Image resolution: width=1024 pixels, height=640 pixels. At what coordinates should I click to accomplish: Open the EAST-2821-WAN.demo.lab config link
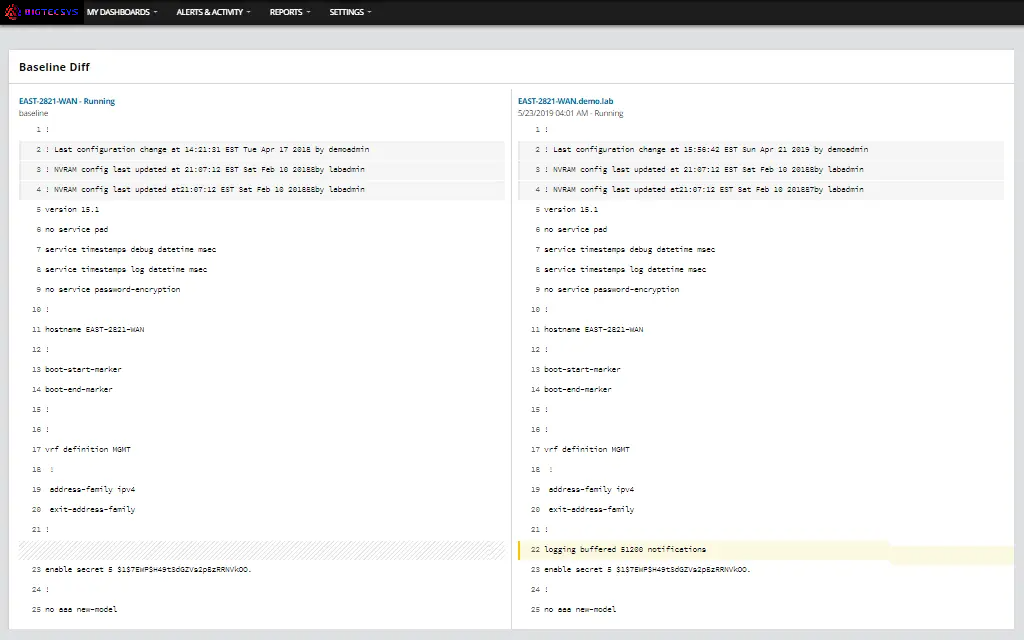click(565, 101)
